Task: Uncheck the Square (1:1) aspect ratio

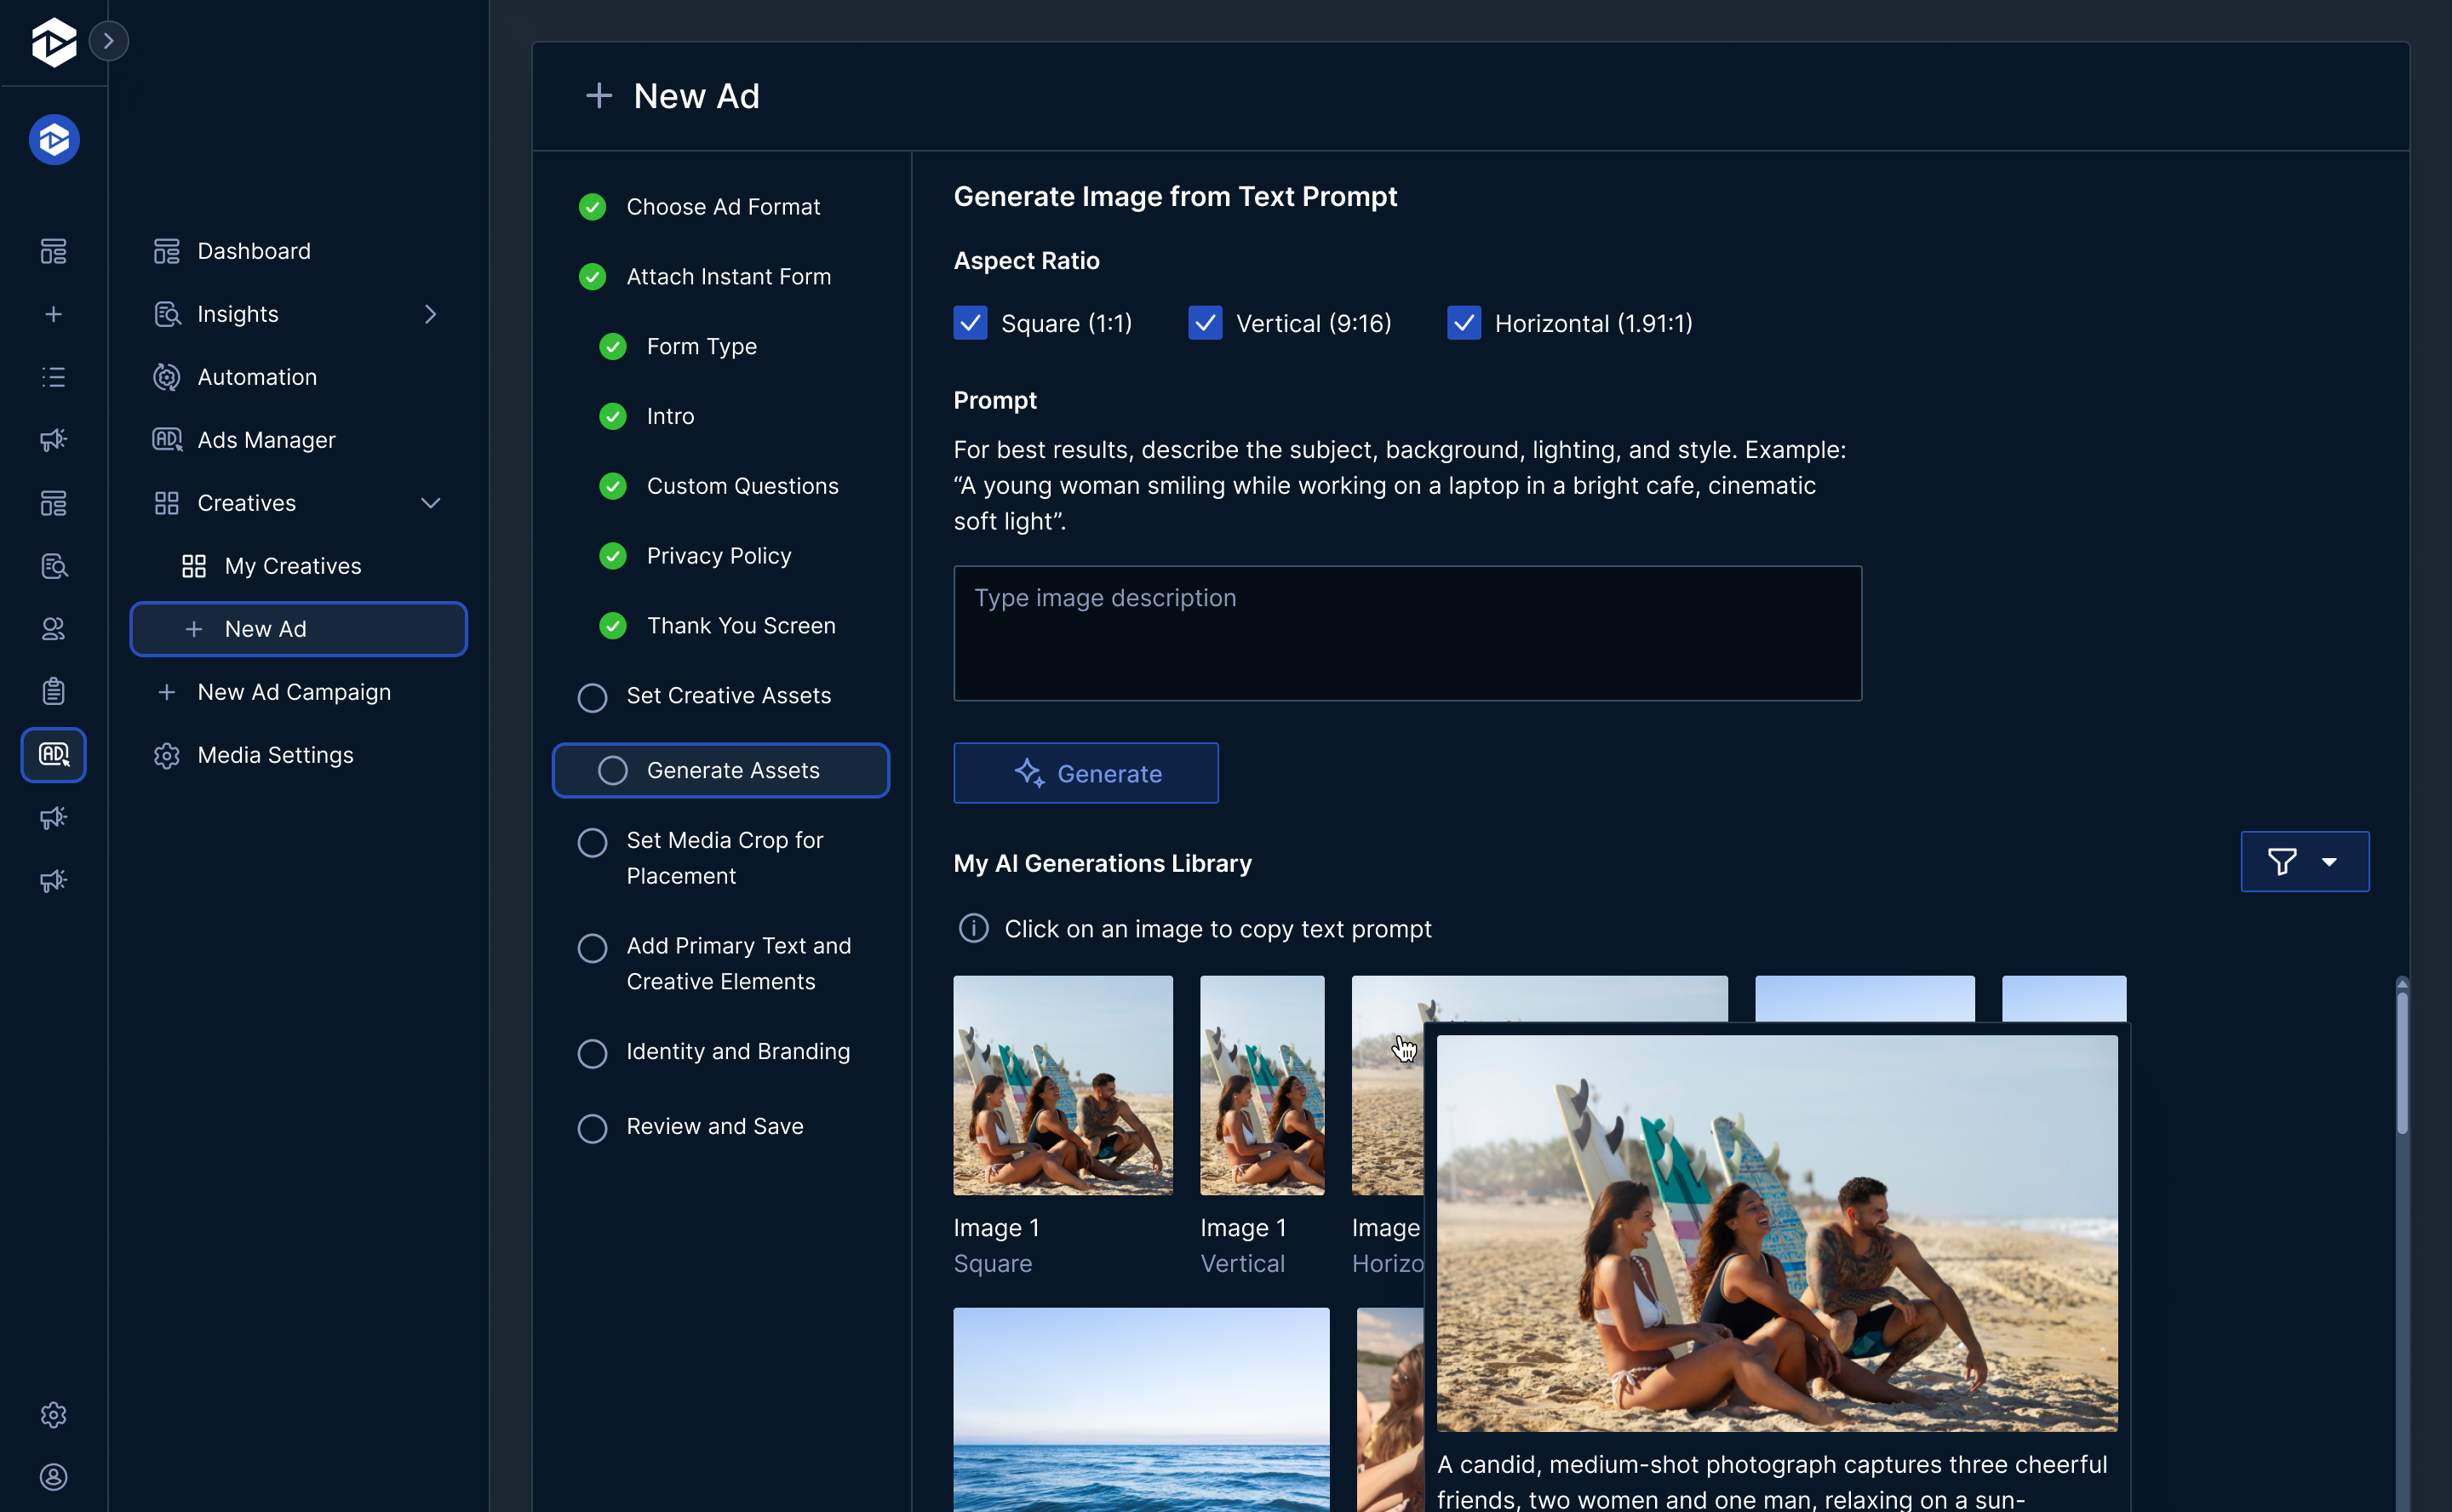Action: (970, 322)
